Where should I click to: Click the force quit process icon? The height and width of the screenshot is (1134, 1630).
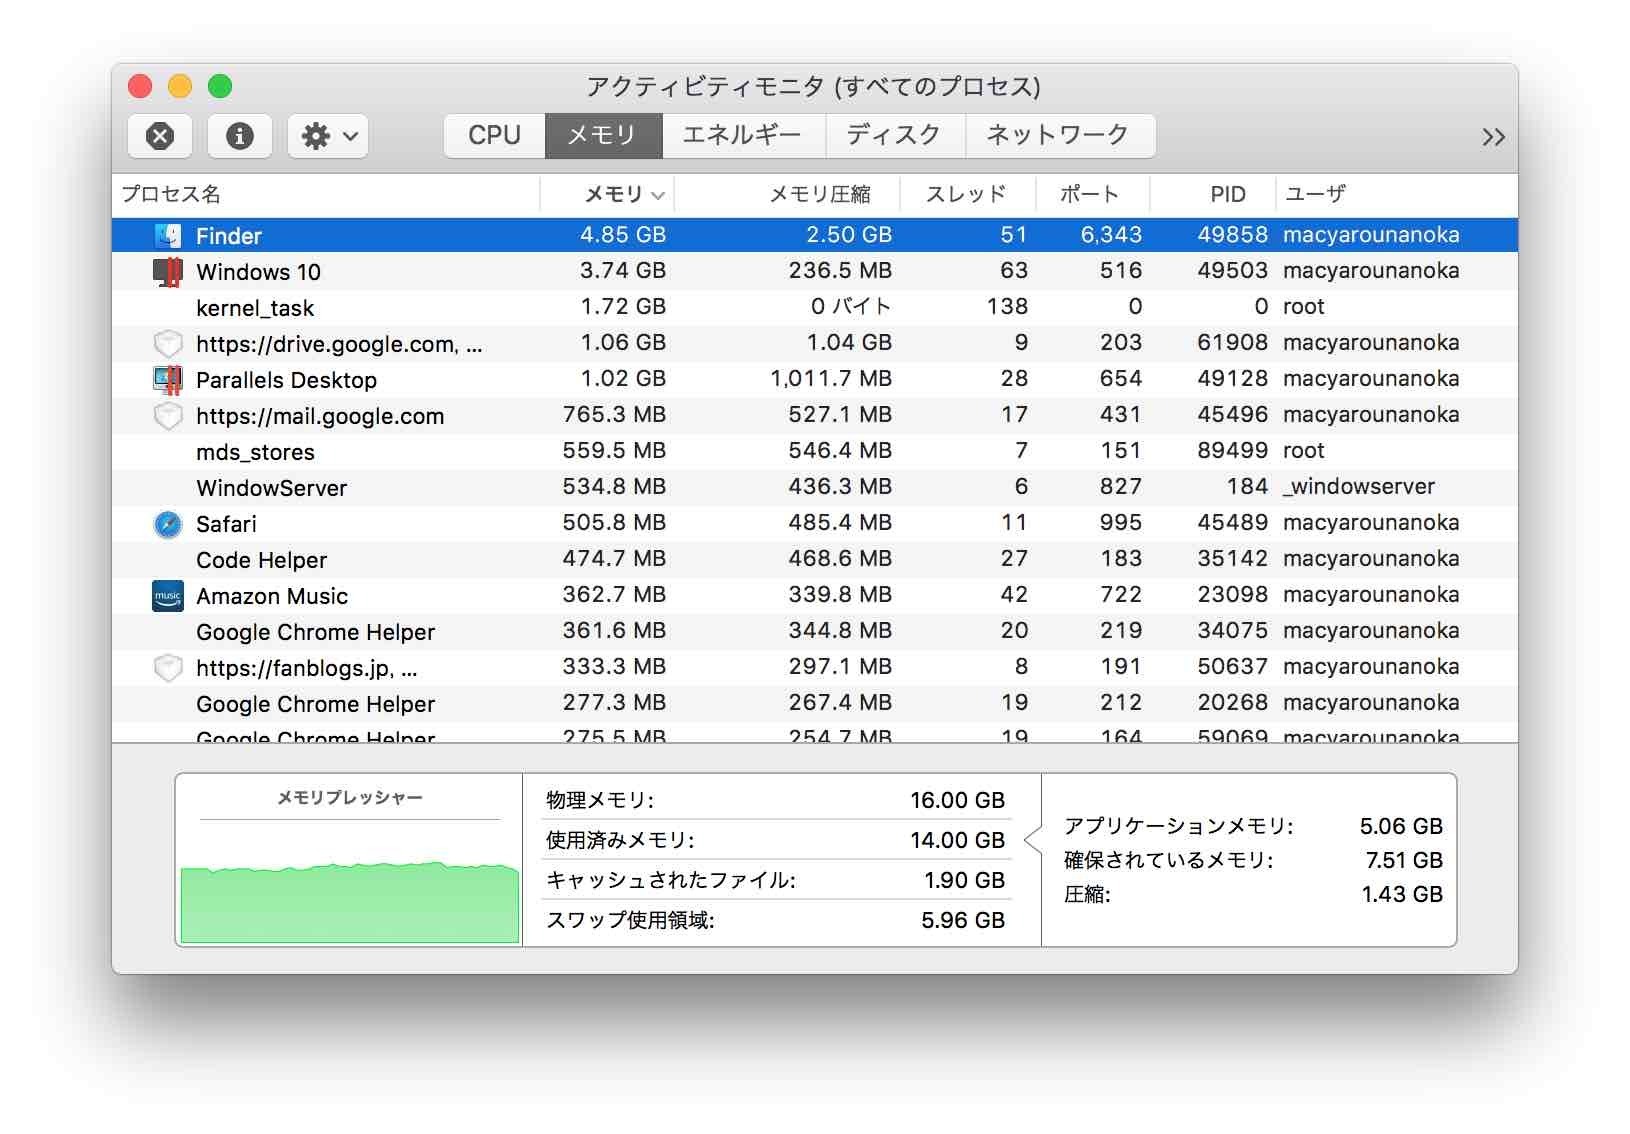click(x=160, y=136)
